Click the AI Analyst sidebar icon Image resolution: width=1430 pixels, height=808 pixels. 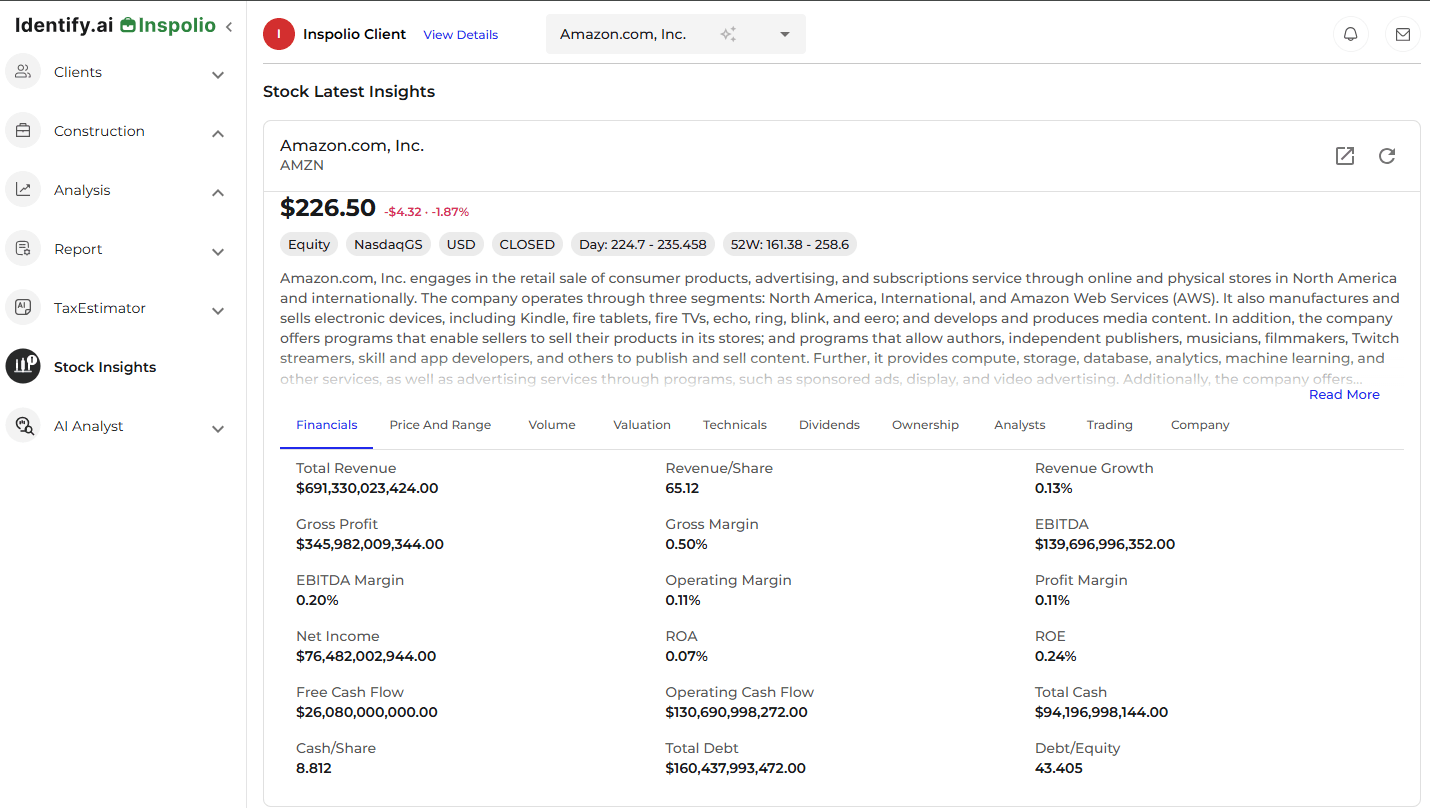23,426
